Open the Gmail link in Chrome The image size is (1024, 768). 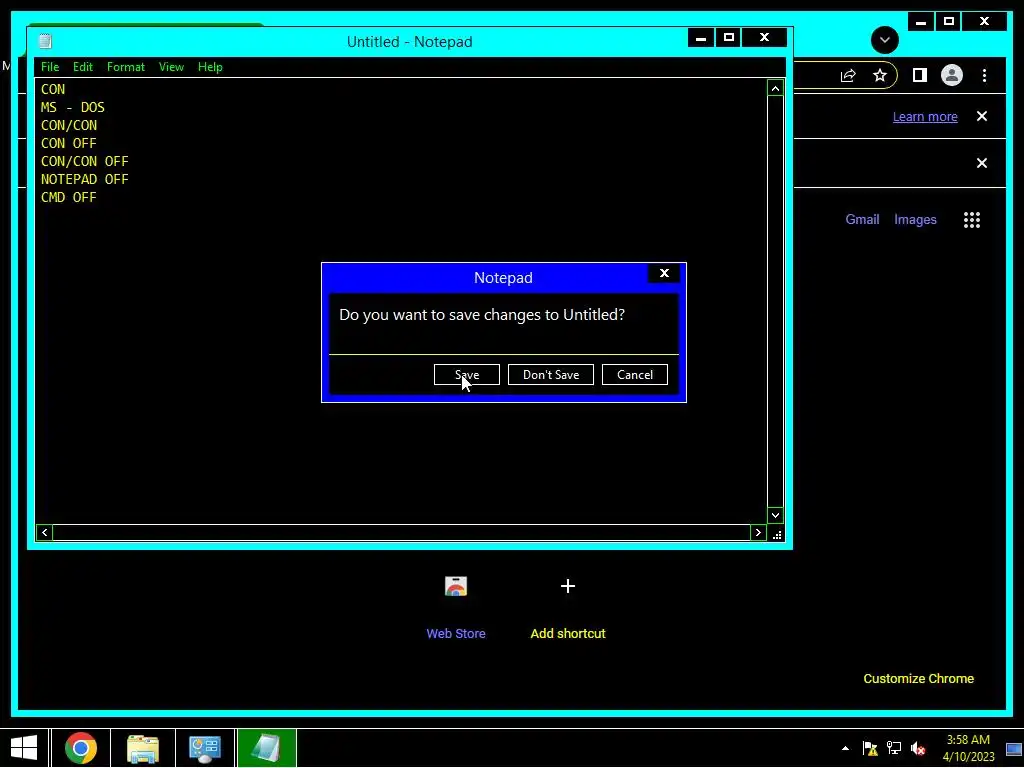pos(862,219)
